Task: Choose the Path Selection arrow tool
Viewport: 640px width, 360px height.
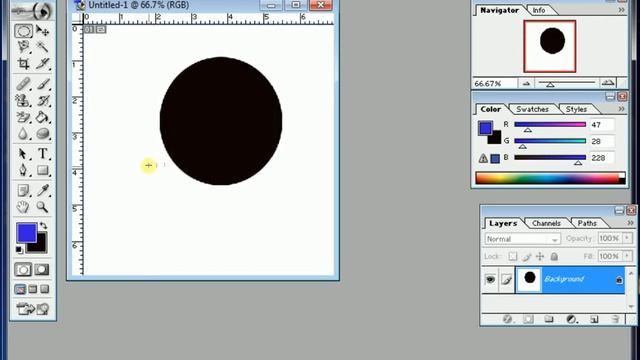Action: click(x=23, y=153)
